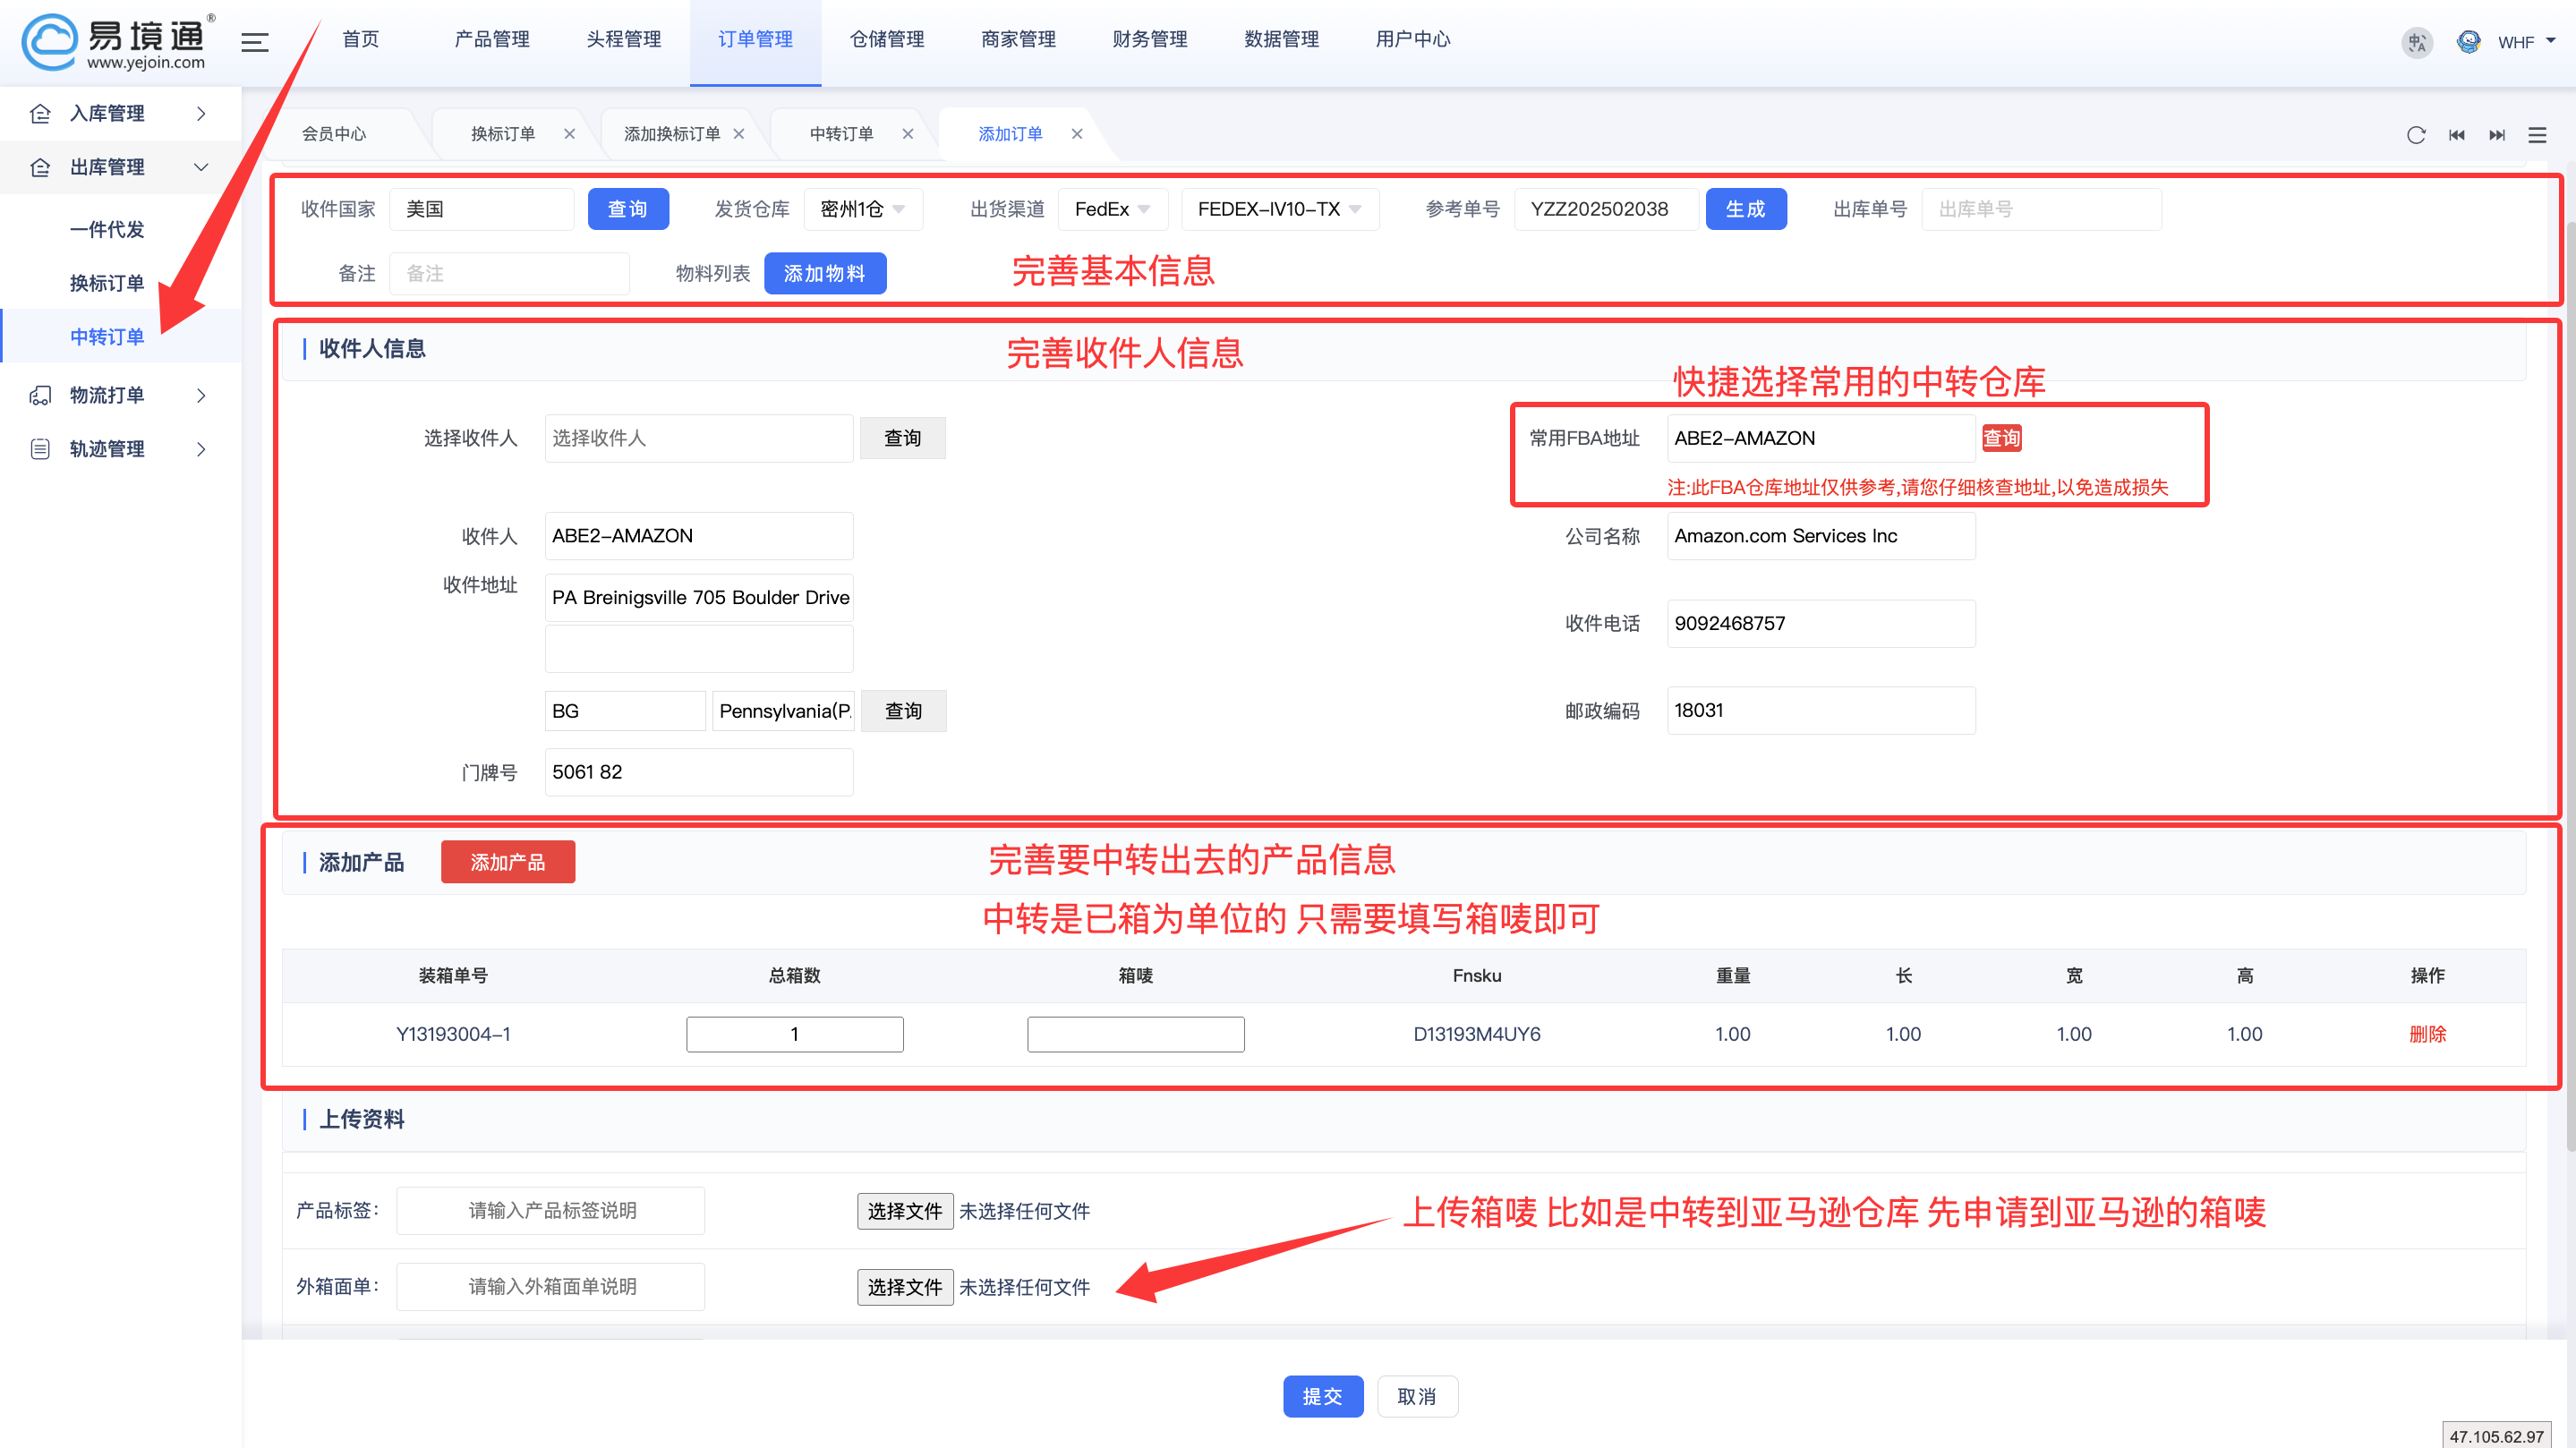Open the tab list menu icon

click(x=2537, y=135)
